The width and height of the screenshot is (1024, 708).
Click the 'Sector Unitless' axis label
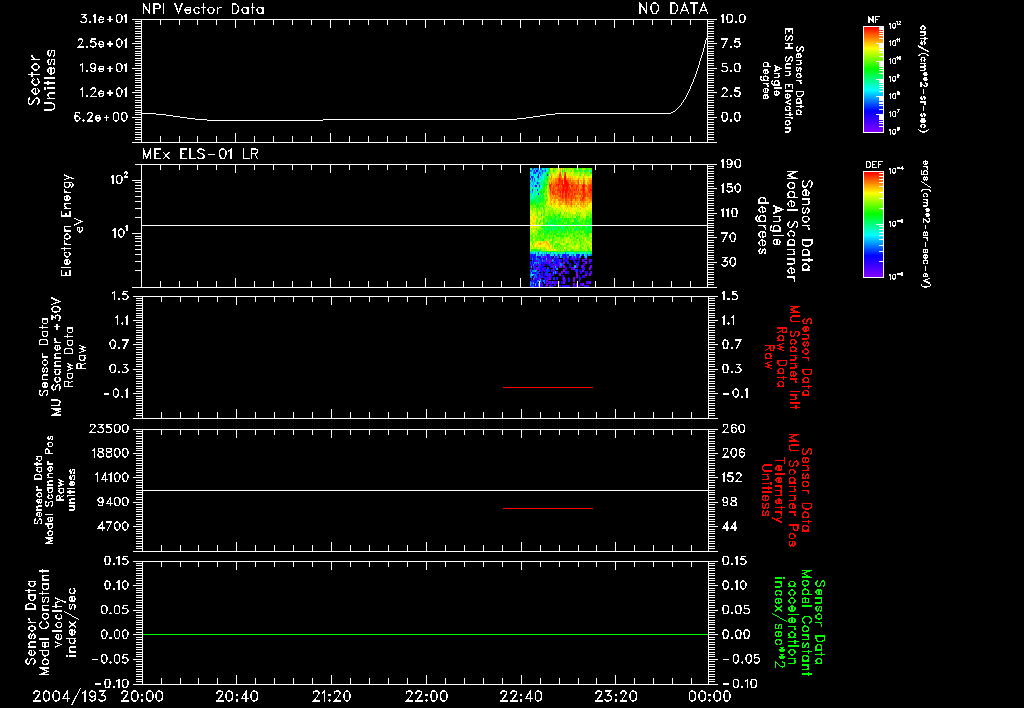click(x=42, y=80)
